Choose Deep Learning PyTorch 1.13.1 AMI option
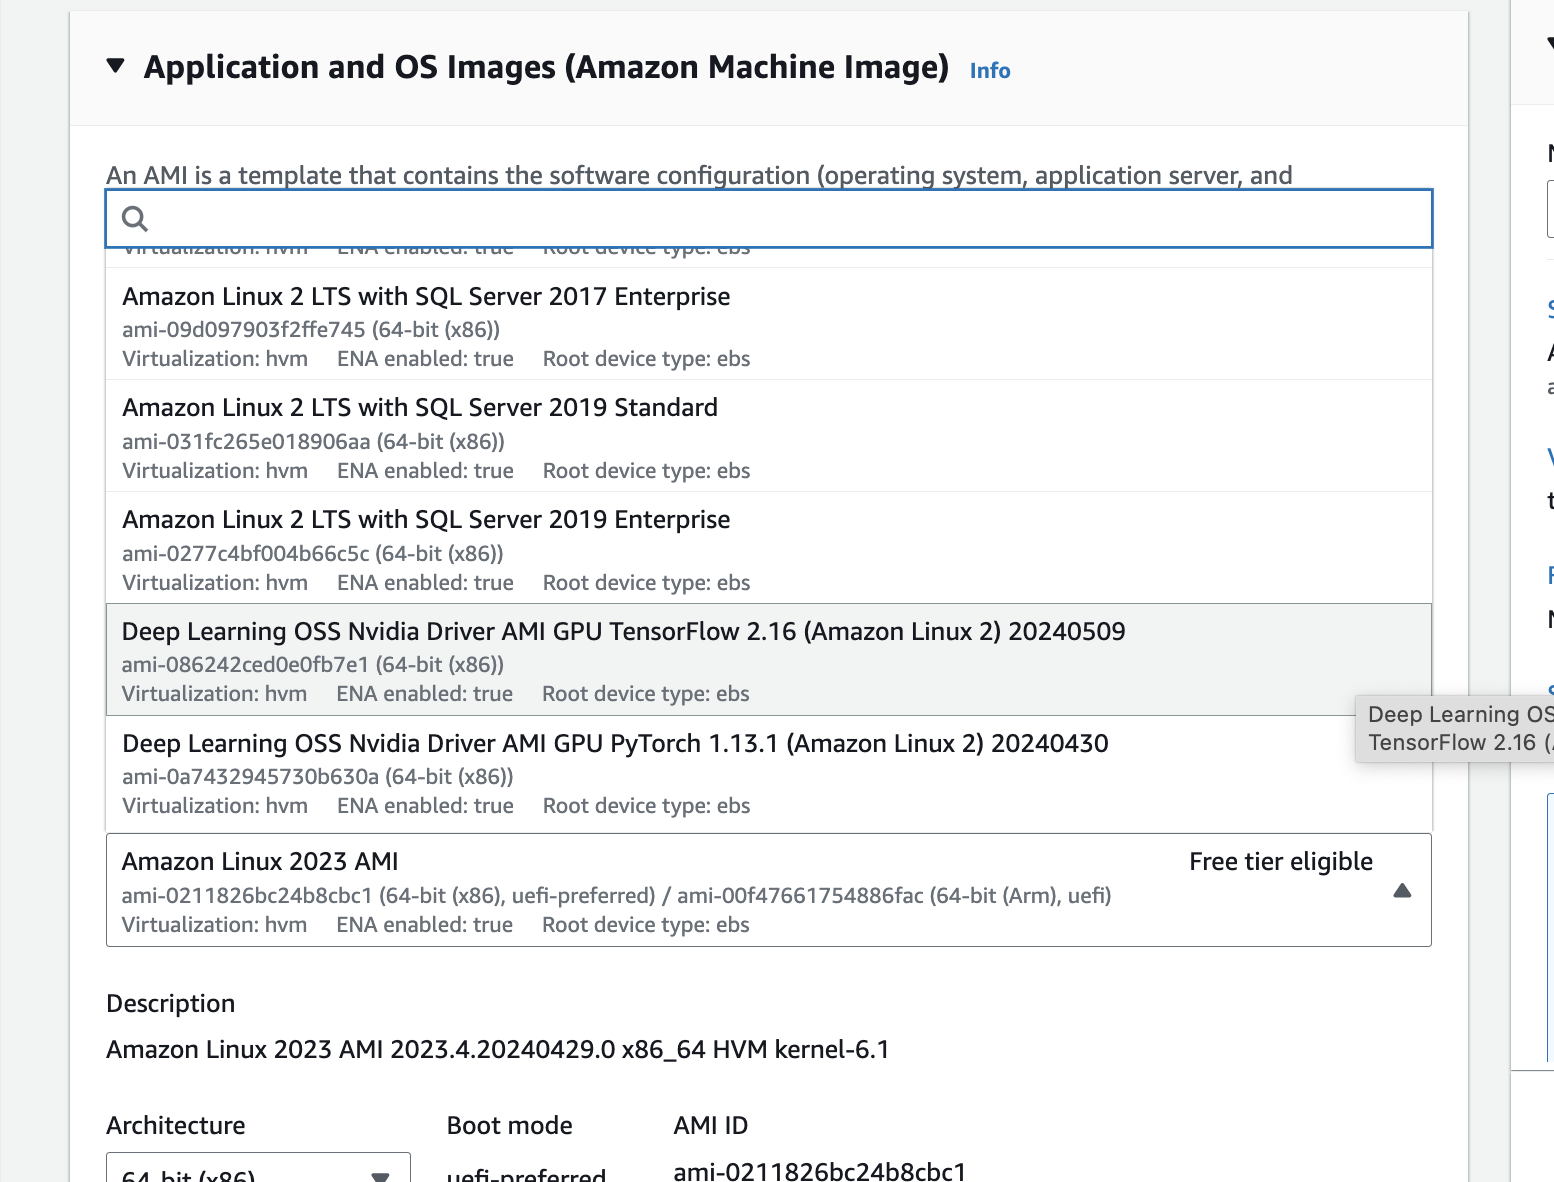 769,772
